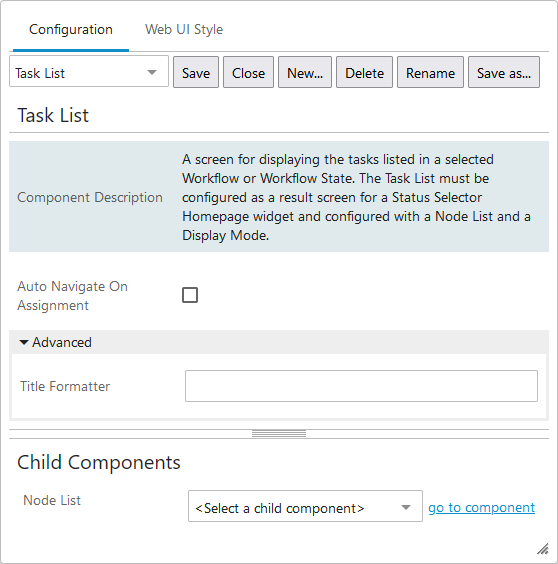Click the Save as... button
This screenshot has width=558, height=564.
[504, 73]
